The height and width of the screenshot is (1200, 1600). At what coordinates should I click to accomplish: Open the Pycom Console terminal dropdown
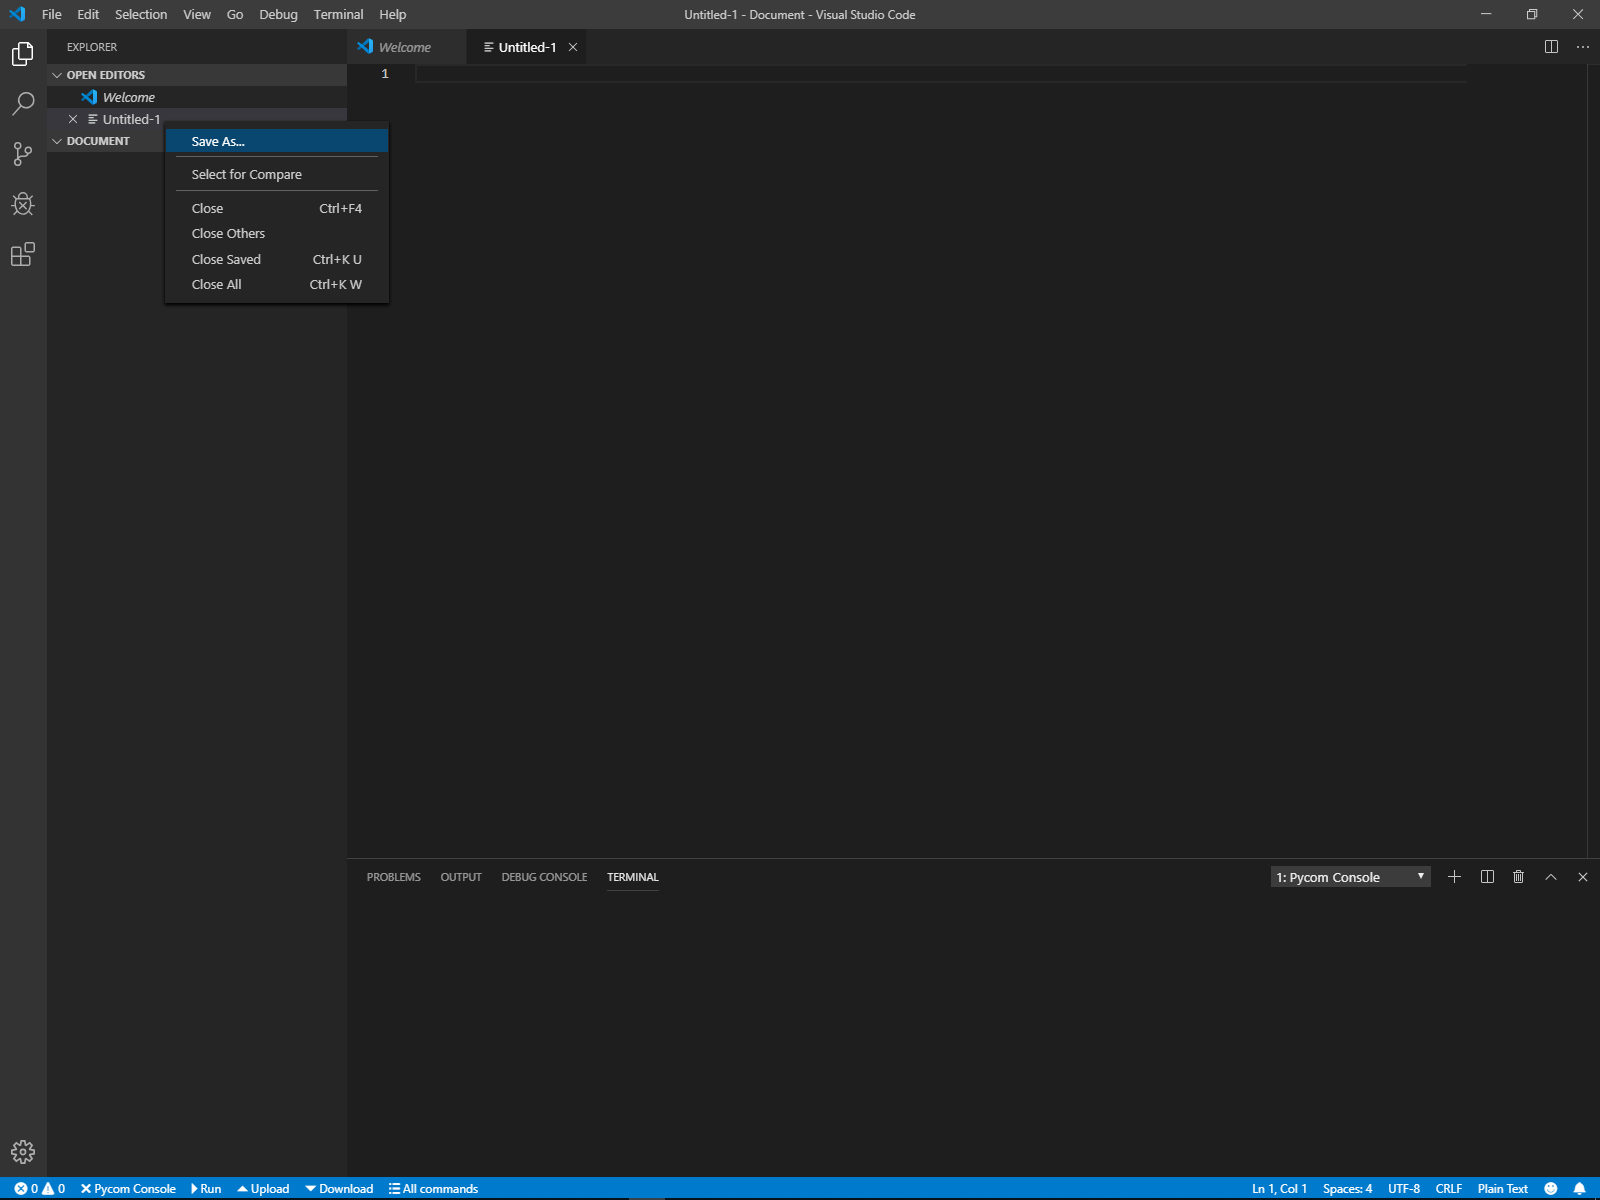[x=1349, y=877]
